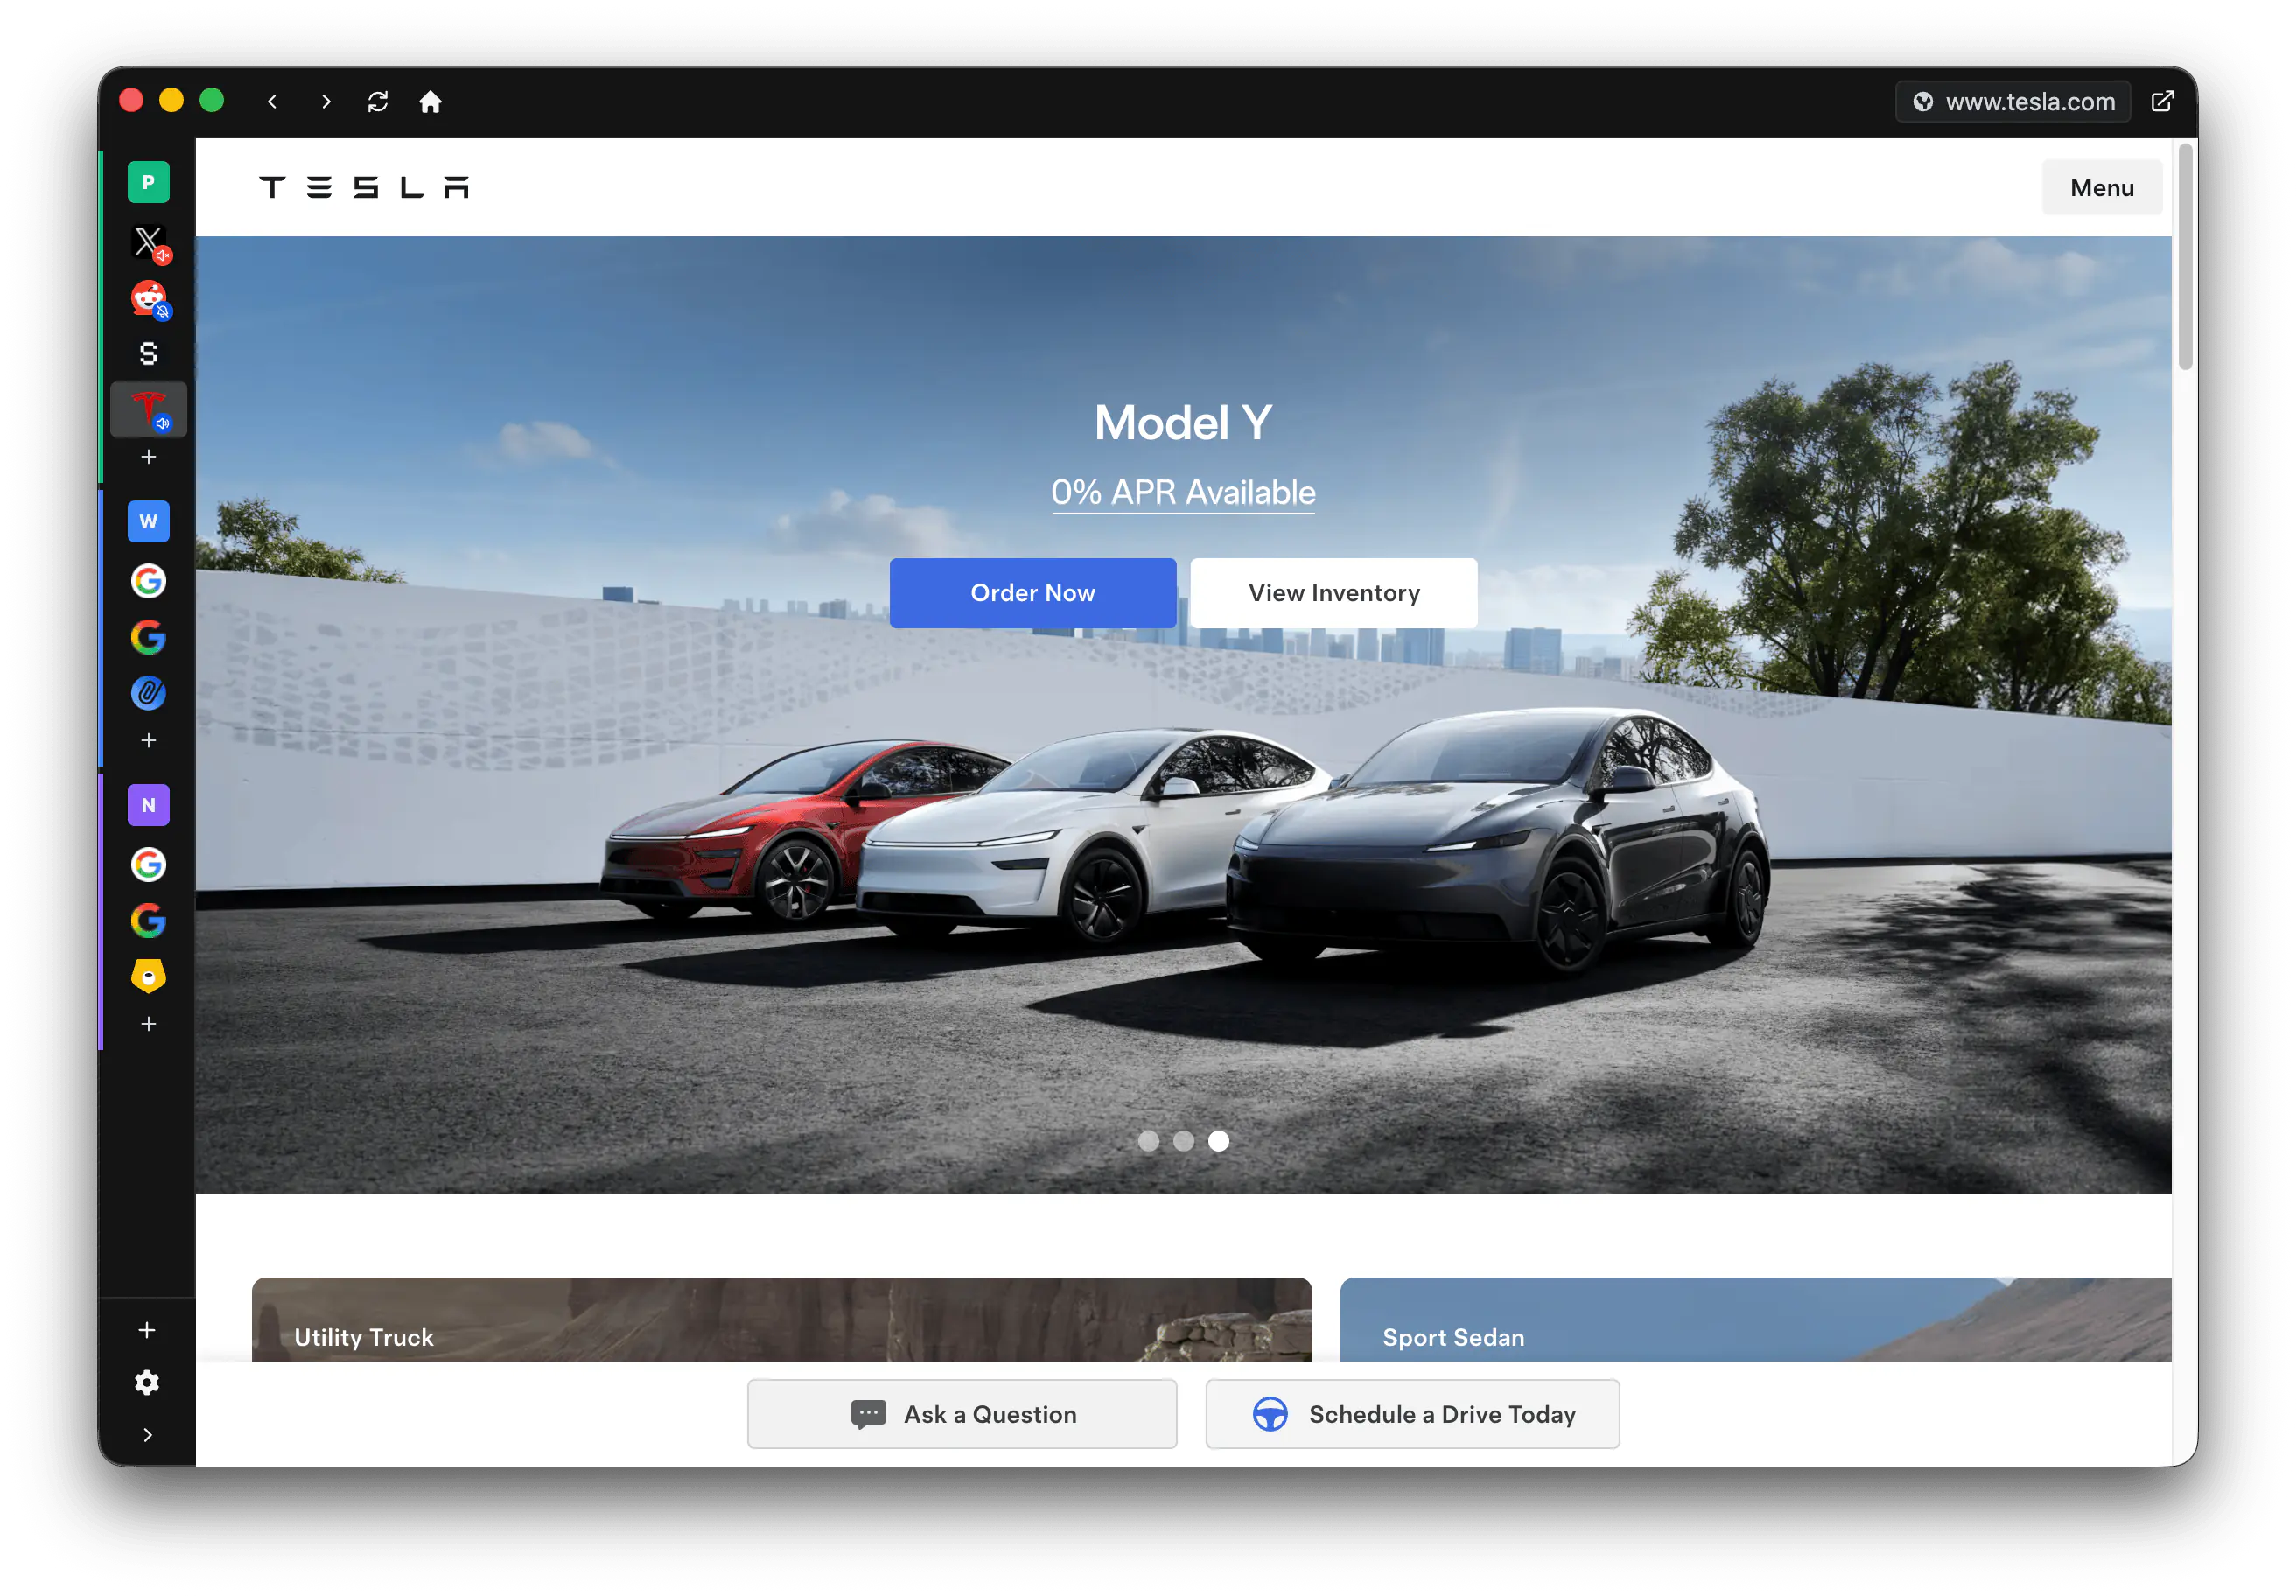The width and height of the screenshot is (2296, 1596).
Task: Unmute audio on the Tesla tab
Action: 164,422
